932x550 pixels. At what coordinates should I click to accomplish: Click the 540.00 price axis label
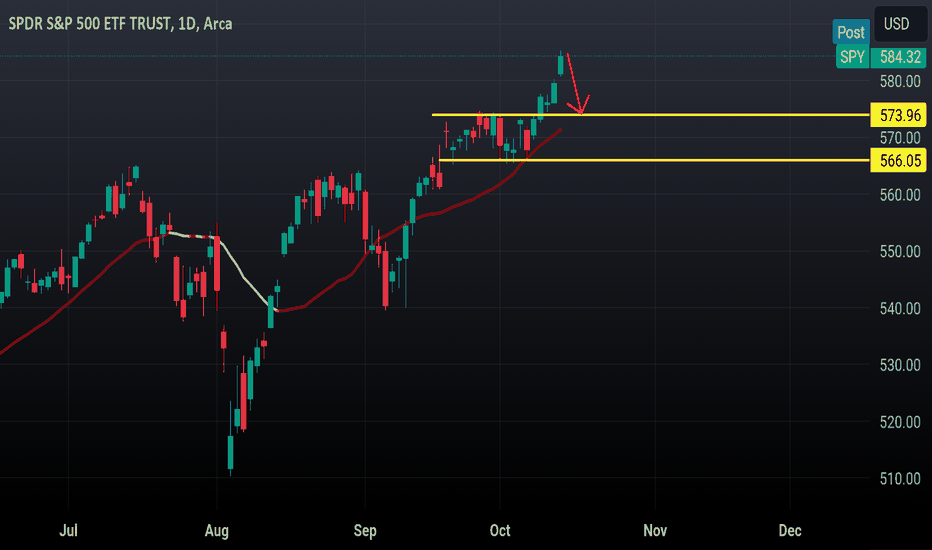[900, 309]
